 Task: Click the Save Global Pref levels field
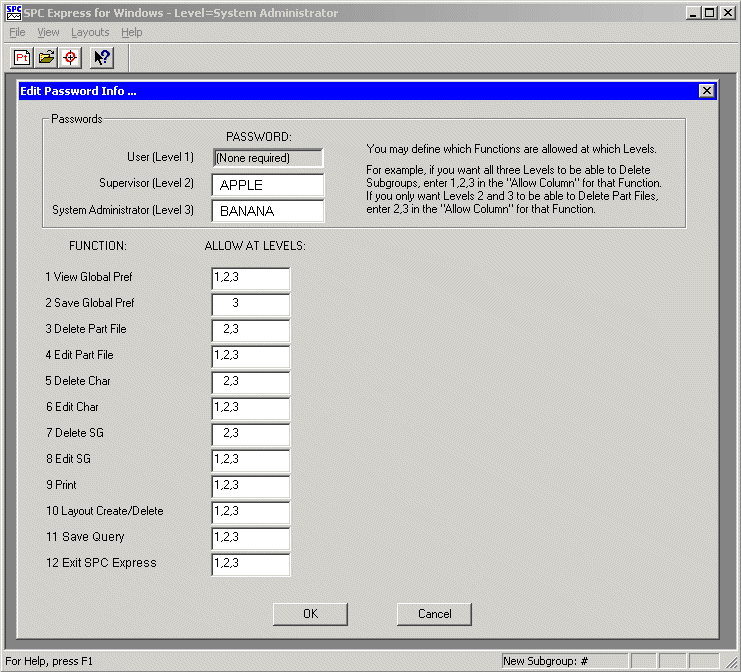click(251, 304)
